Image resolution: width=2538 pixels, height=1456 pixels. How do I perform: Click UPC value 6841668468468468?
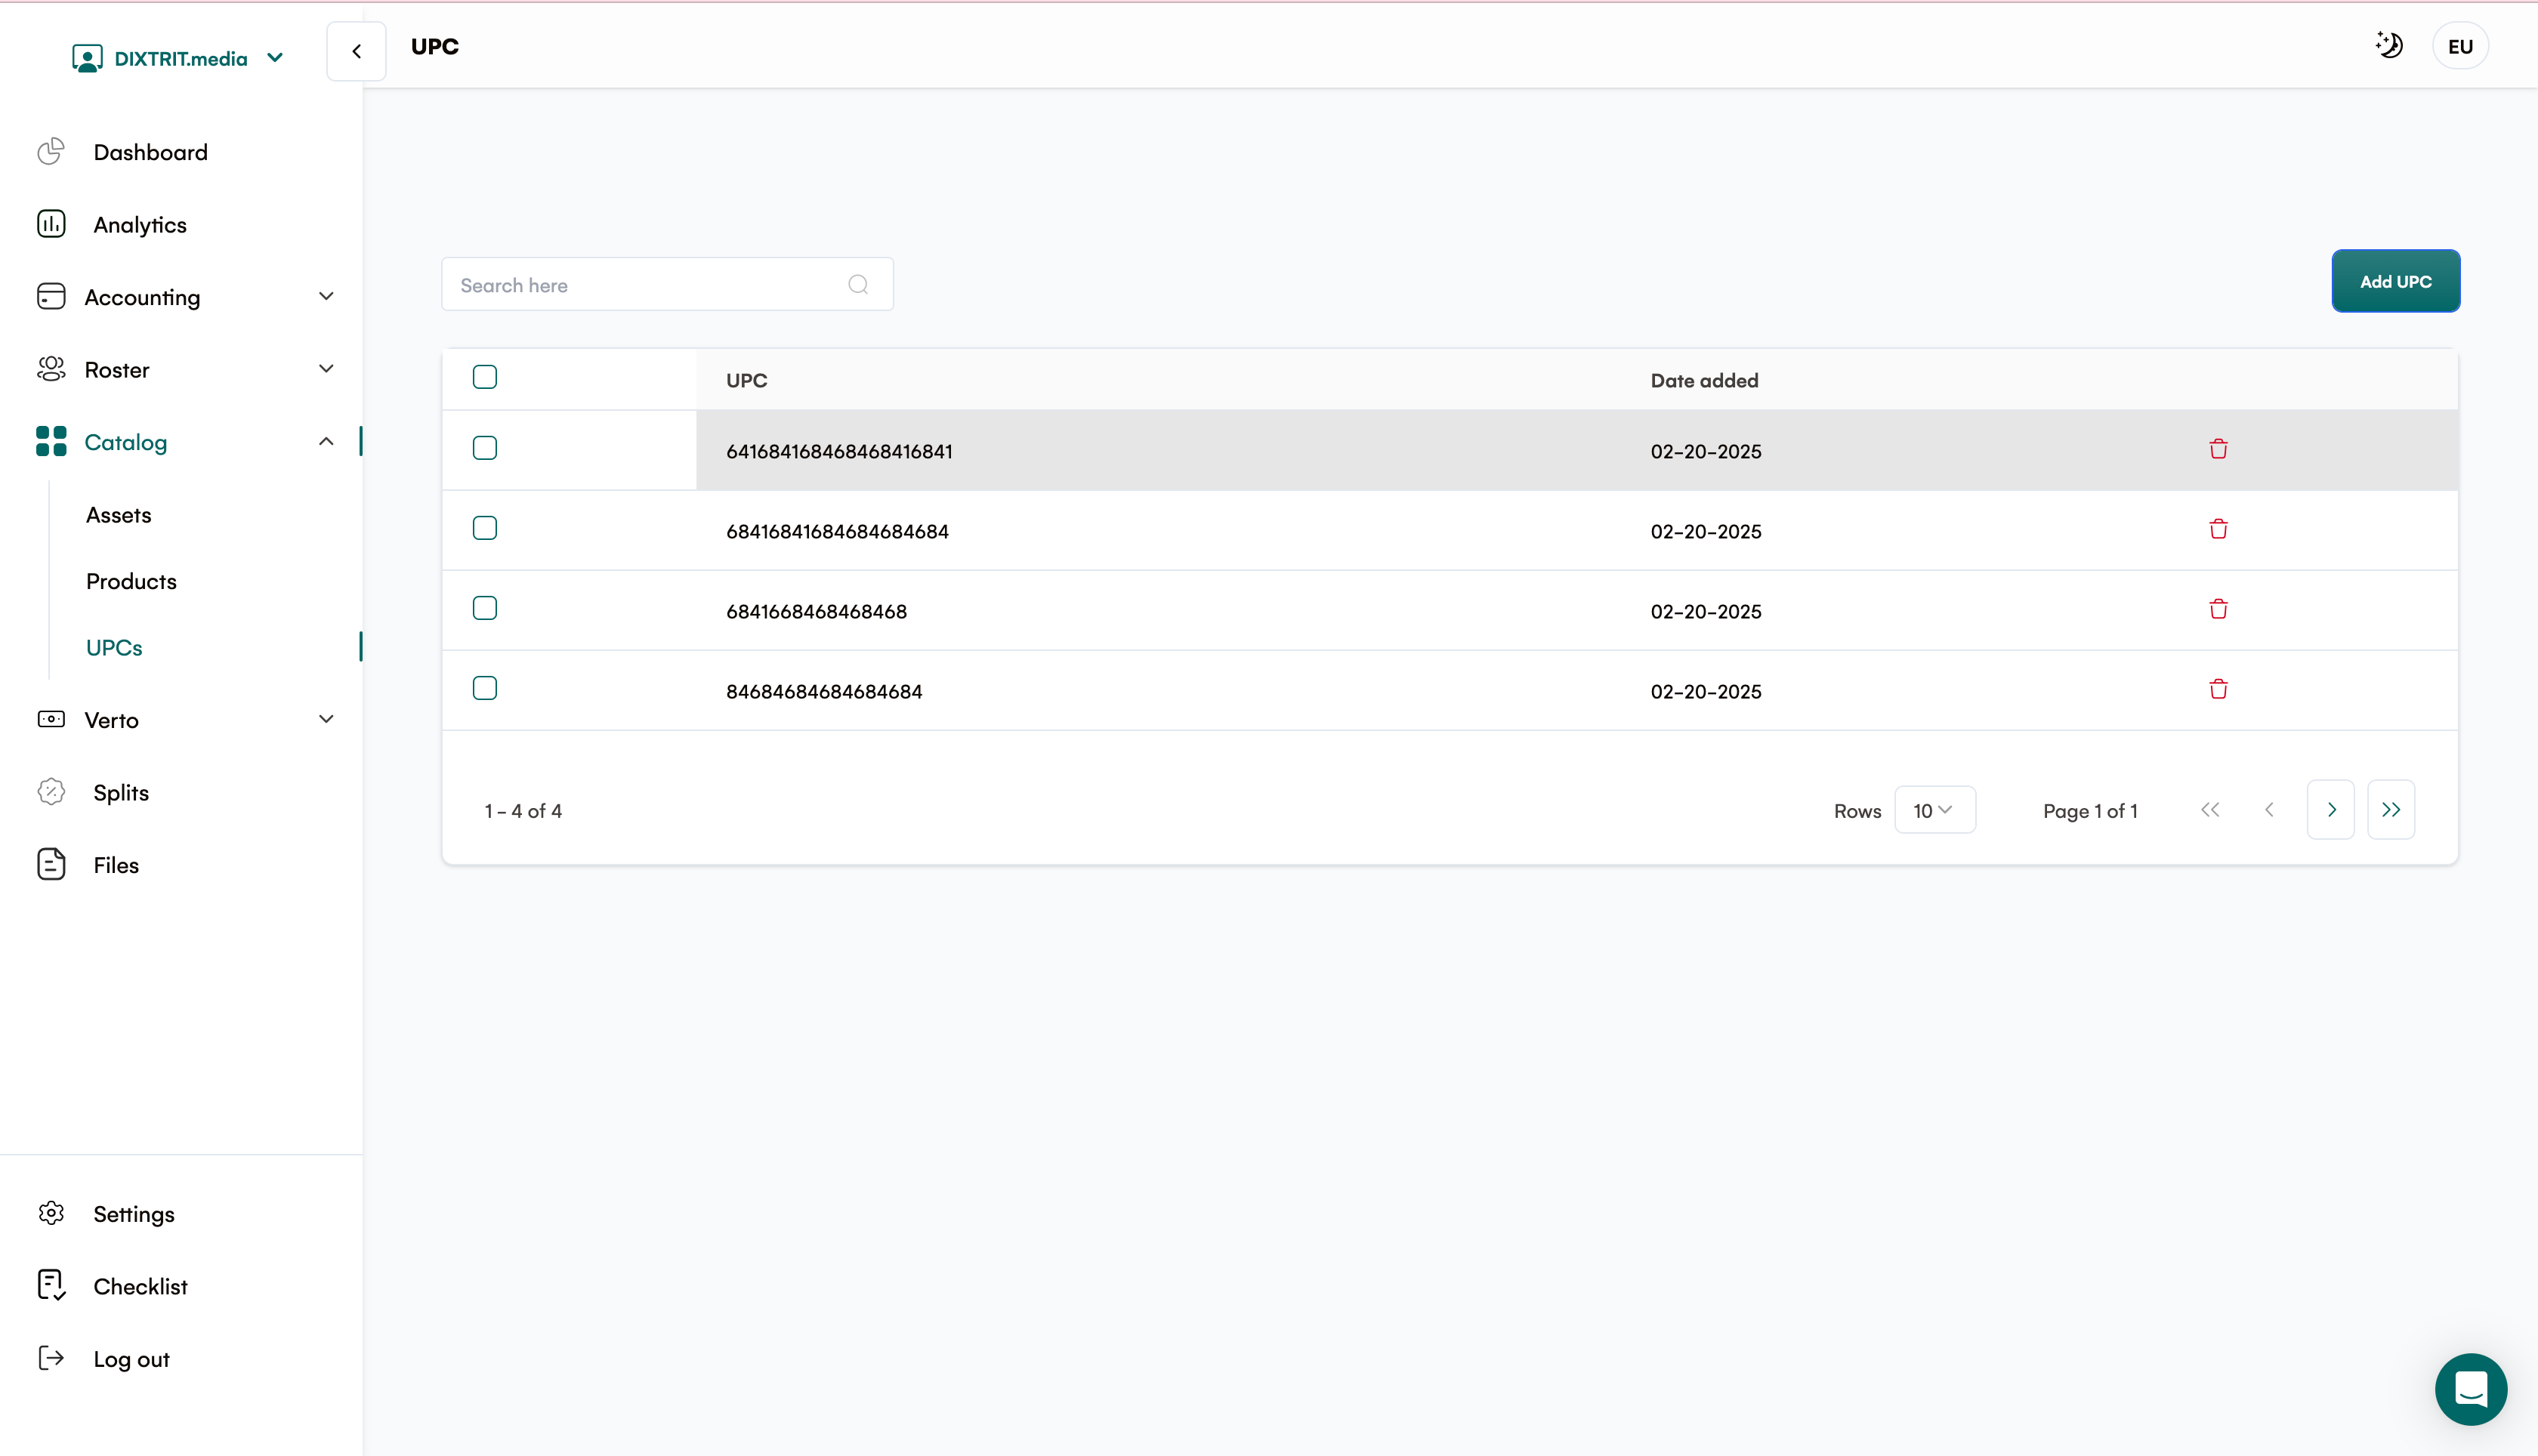pyautogui.click(x=816, y=611)
